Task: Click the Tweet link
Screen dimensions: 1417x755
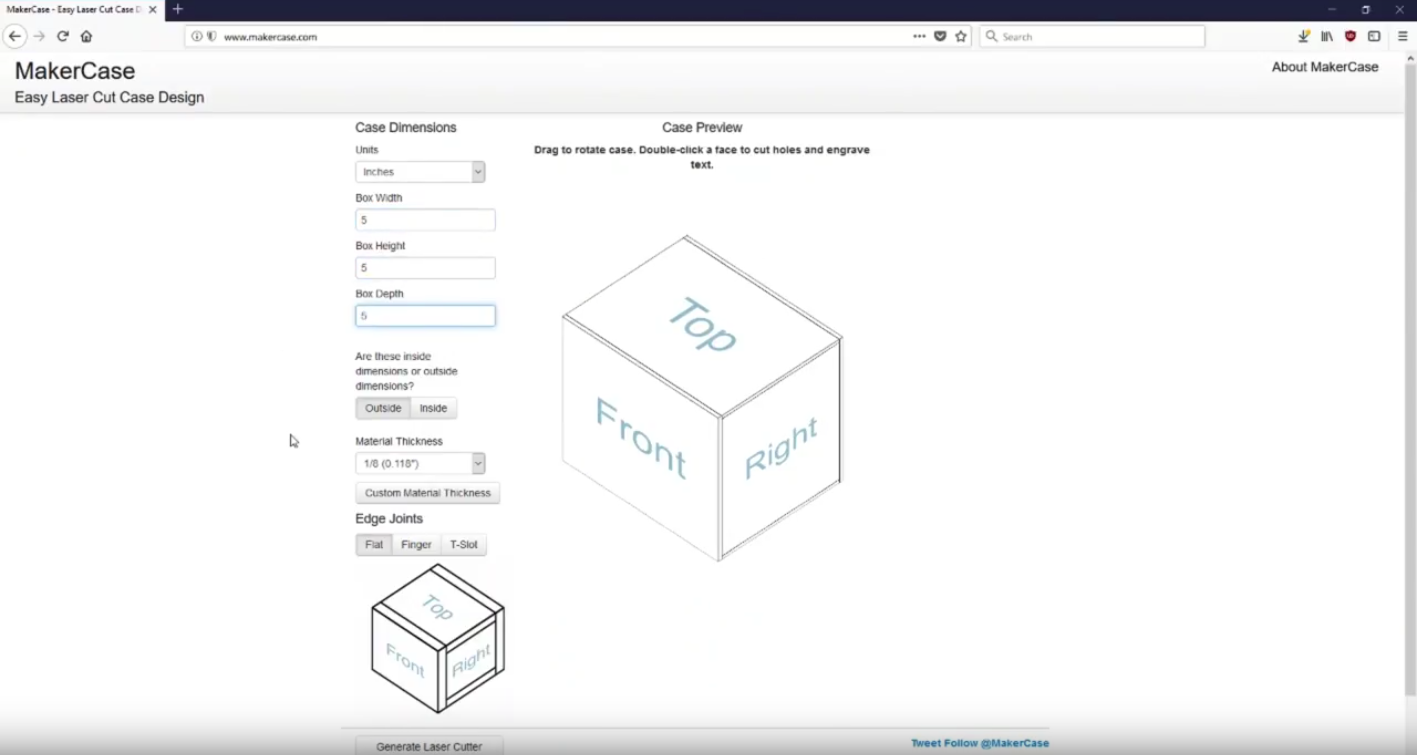Action: tap(925, 744)
